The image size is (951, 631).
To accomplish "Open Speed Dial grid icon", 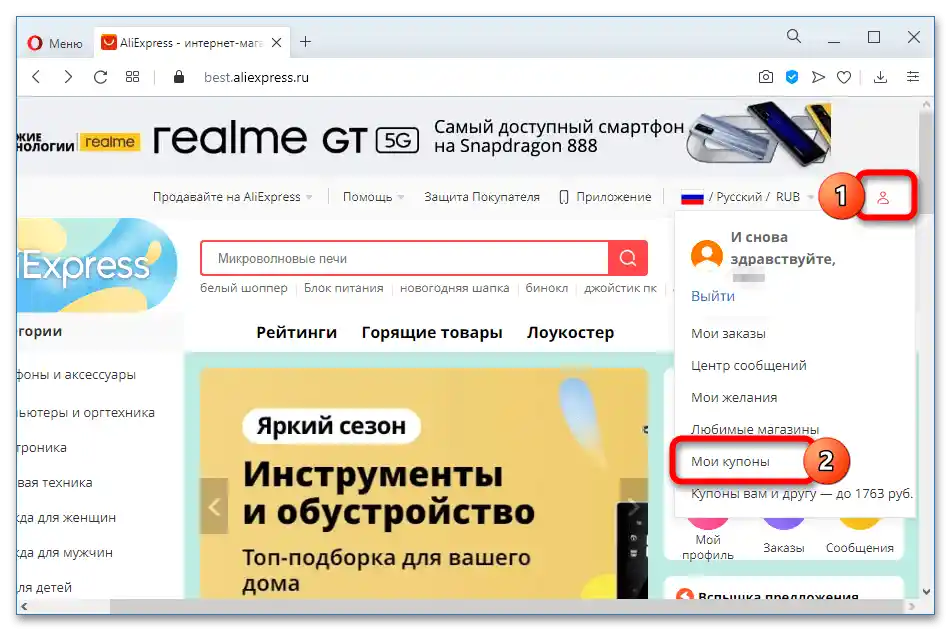I will (x=132, y=77).
